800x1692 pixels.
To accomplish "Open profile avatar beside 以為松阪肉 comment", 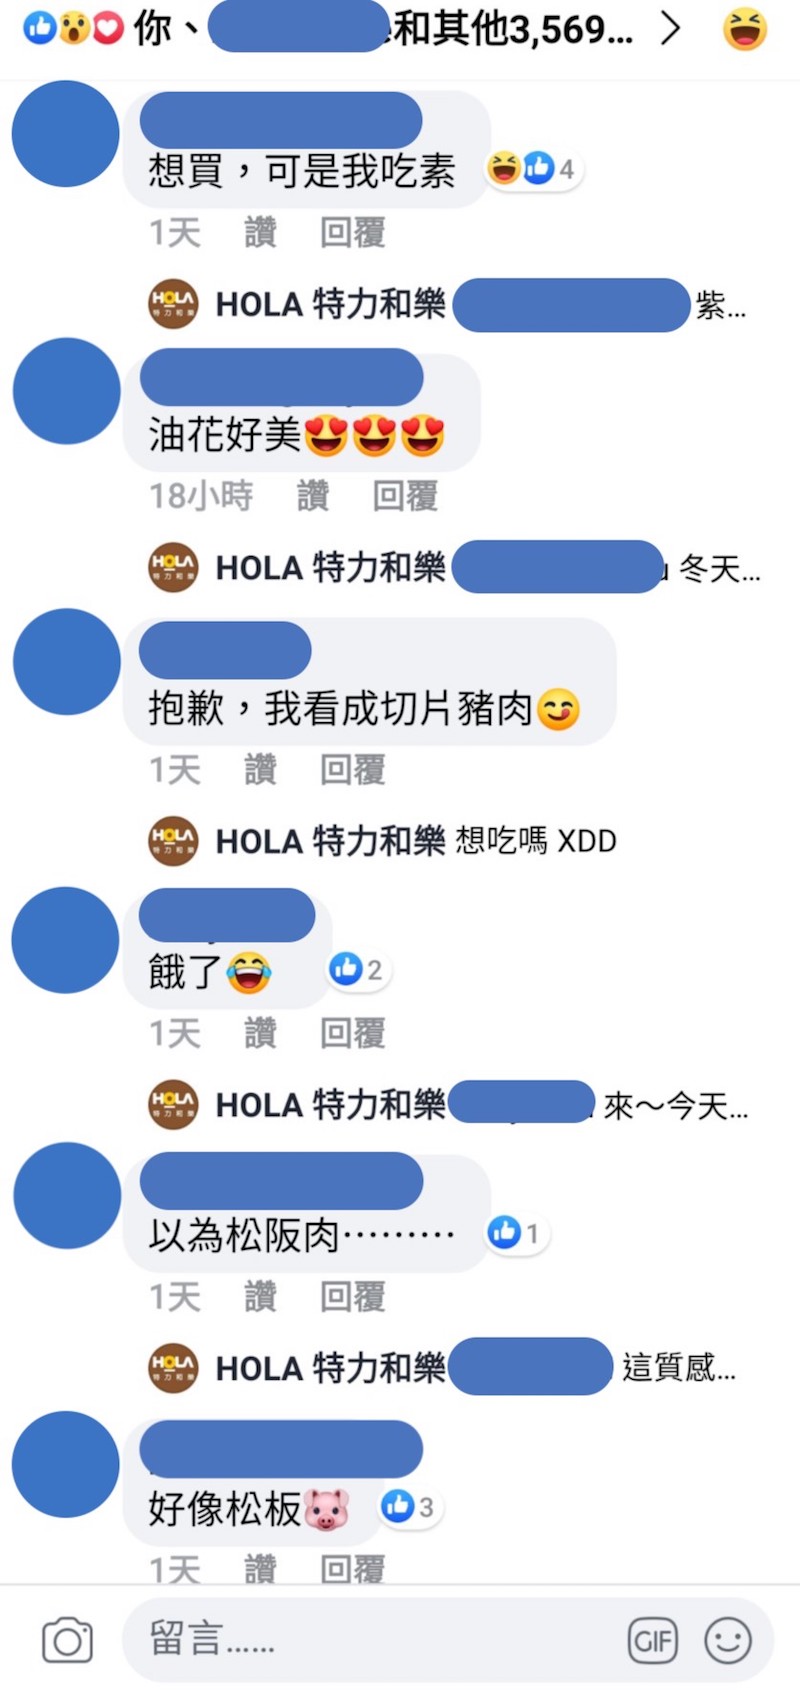I will click(66, 1196).
